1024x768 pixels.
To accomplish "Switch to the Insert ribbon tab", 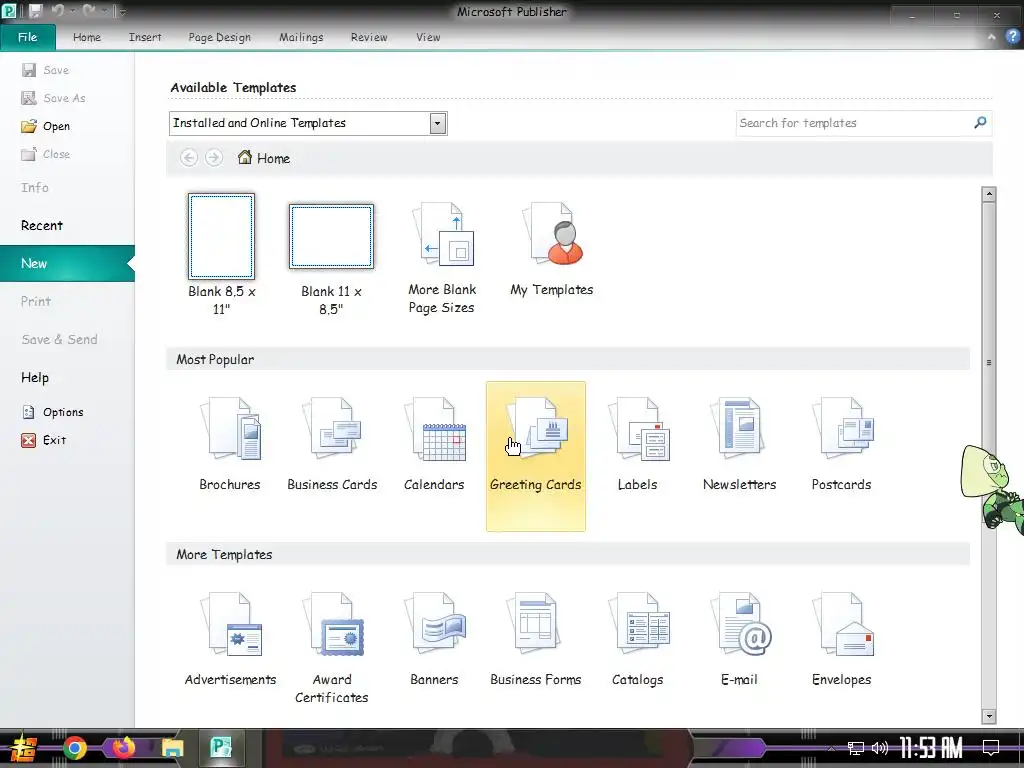I will [x=145, y=37].
